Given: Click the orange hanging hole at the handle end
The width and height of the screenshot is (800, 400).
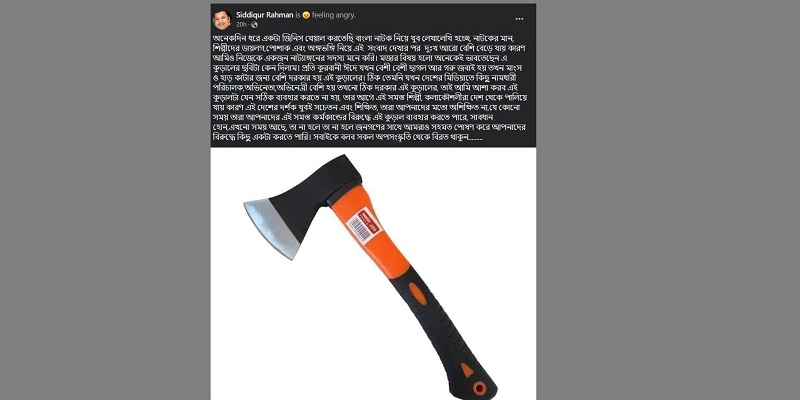Looking at the screenshot, I should pos(479,388).
